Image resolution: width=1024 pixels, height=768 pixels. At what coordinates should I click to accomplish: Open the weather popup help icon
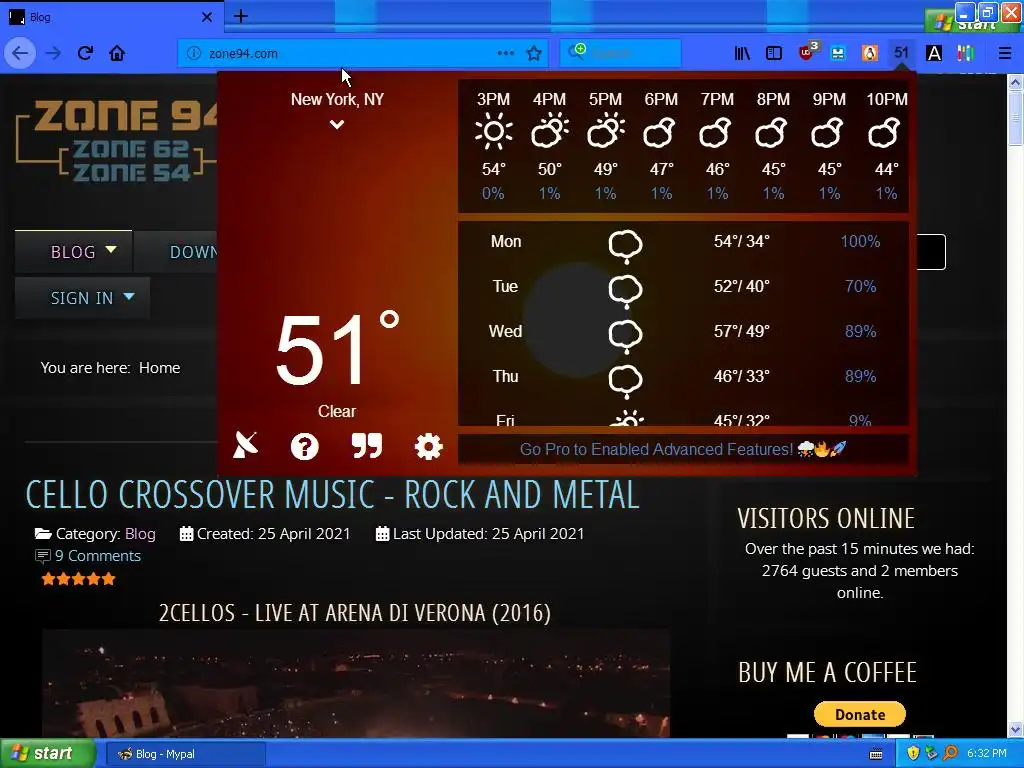[304, 447]
